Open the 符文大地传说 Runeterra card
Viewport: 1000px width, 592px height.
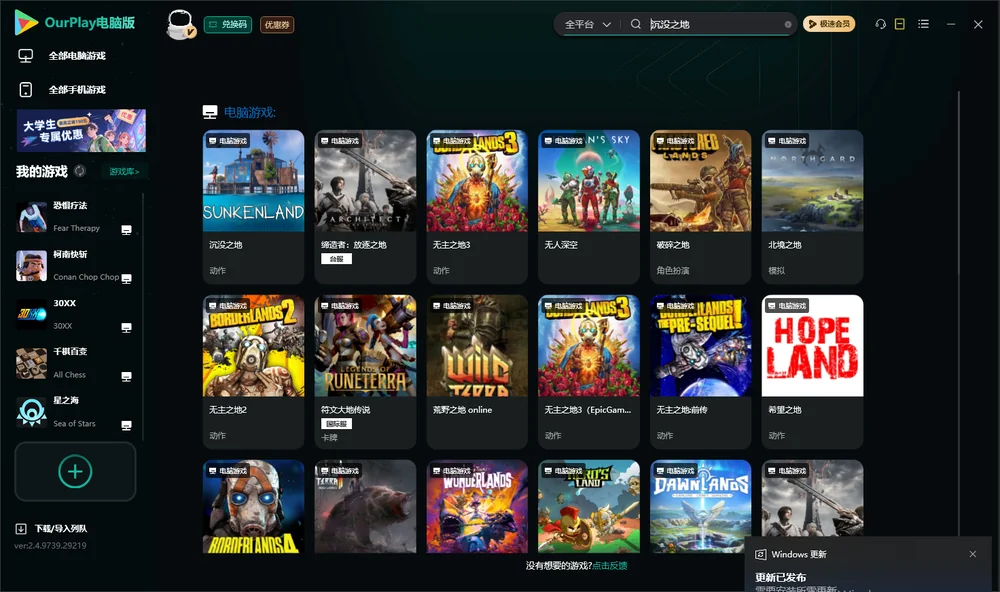coord(365,372)
